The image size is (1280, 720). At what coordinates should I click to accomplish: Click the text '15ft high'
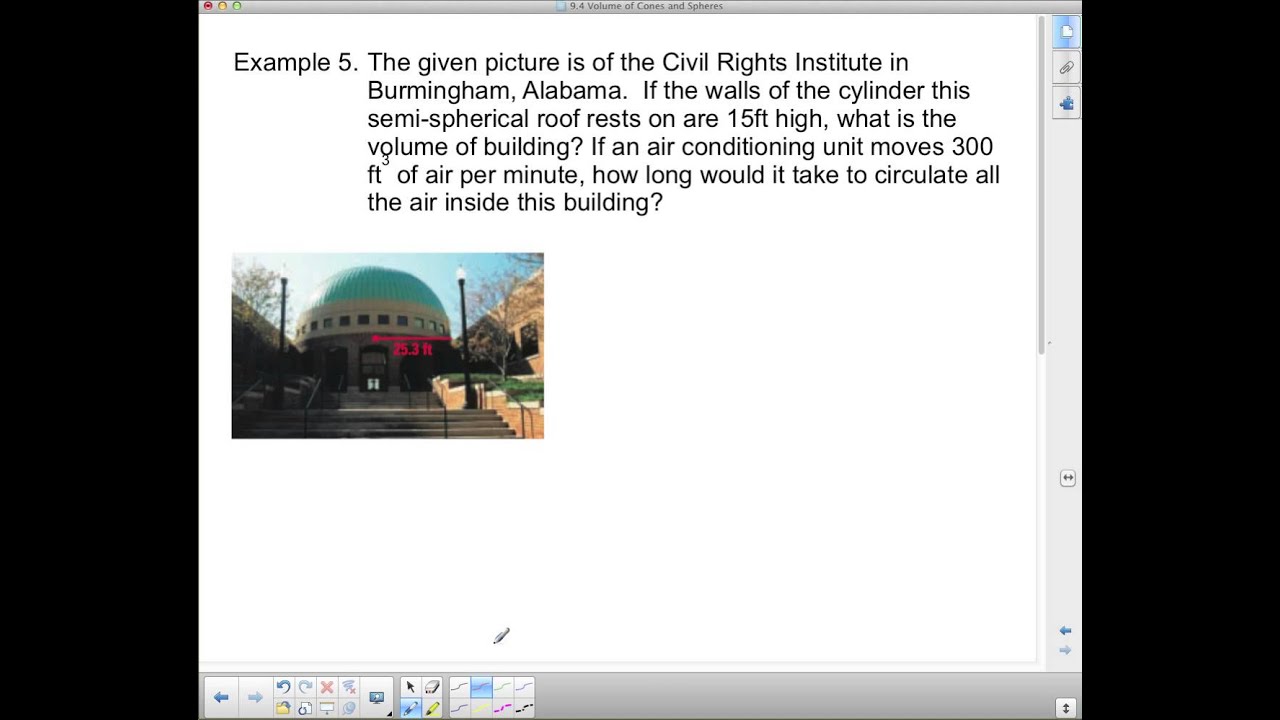click(x=778, y=119)
